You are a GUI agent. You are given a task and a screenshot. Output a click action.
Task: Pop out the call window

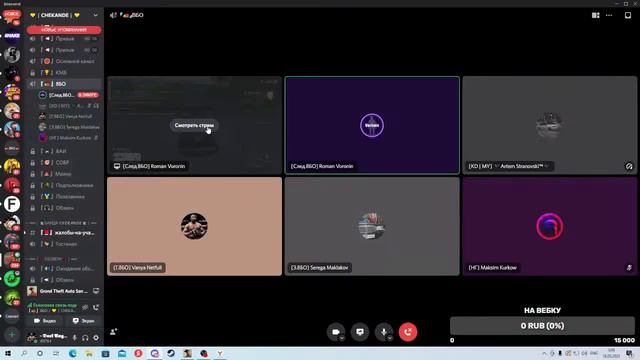pos(628,15)
